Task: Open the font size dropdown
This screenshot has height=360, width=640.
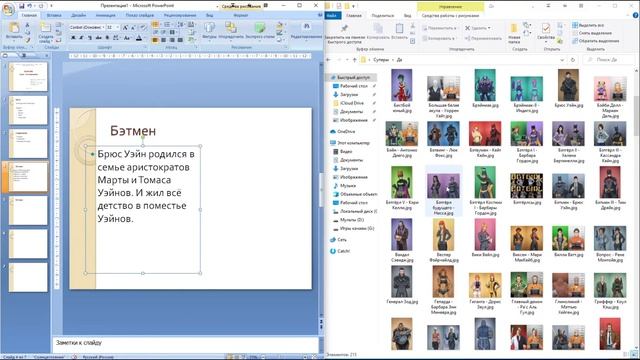Action: [x=118, y=27]
